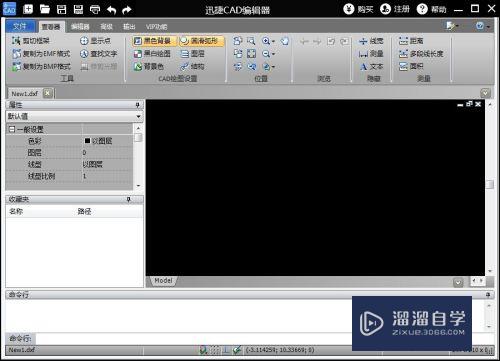Switch to the 查看器 viewer tab
This screenshot has width=500, height=361.
pos(51,27)
